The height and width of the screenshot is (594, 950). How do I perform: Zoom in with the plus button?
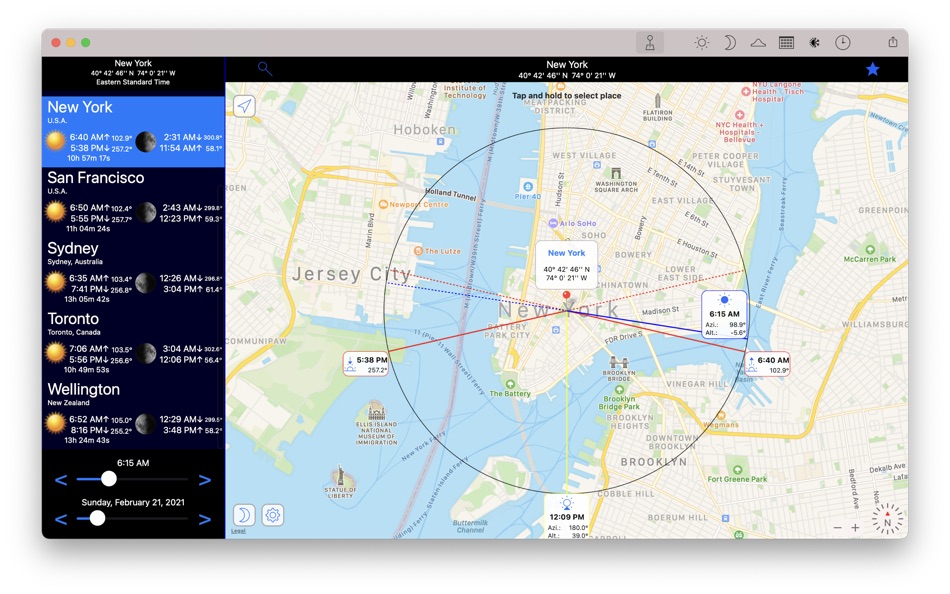pos(855,528)
